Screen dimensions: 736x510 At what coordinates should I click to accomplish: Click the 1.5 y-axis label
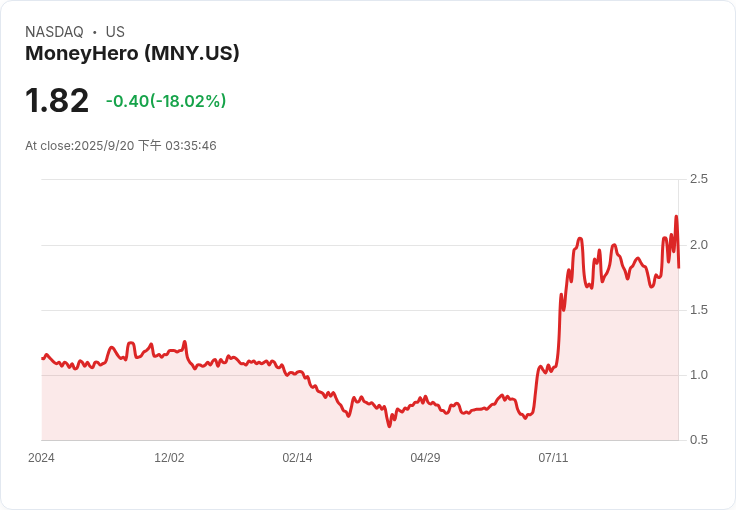tap(699, 310)
